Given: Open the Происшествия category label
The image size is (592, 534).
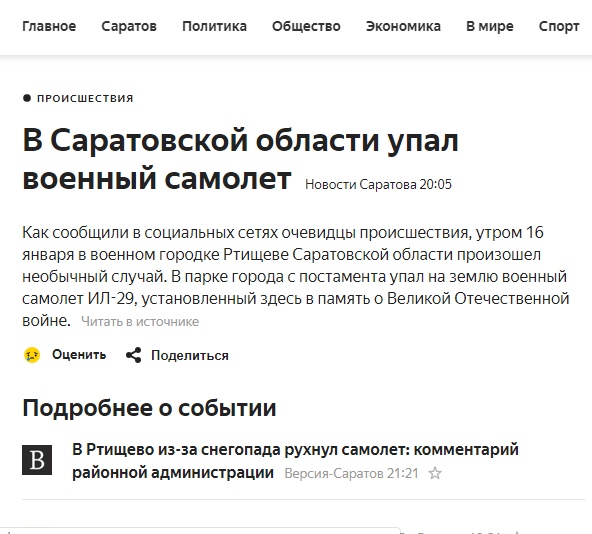Looking at the screenshot, I should click(85, 99).
